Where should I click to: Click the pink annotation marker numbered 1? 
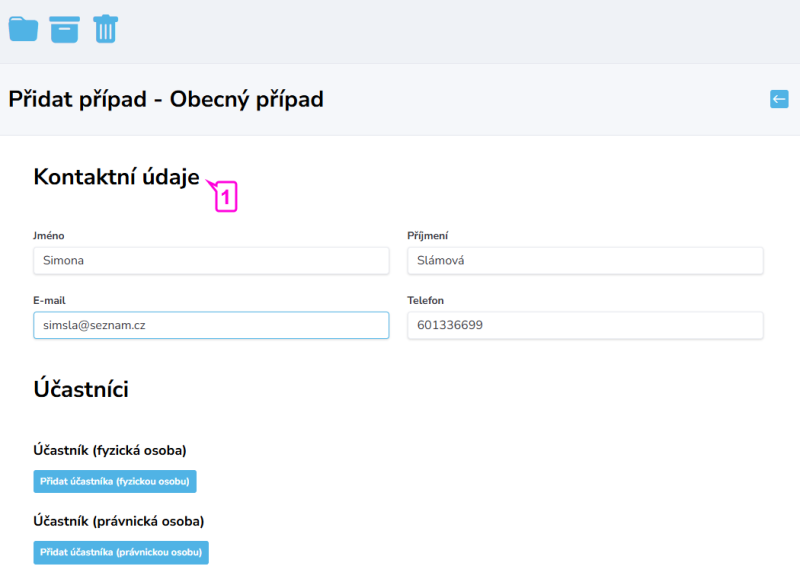click(x=226, y=197)
